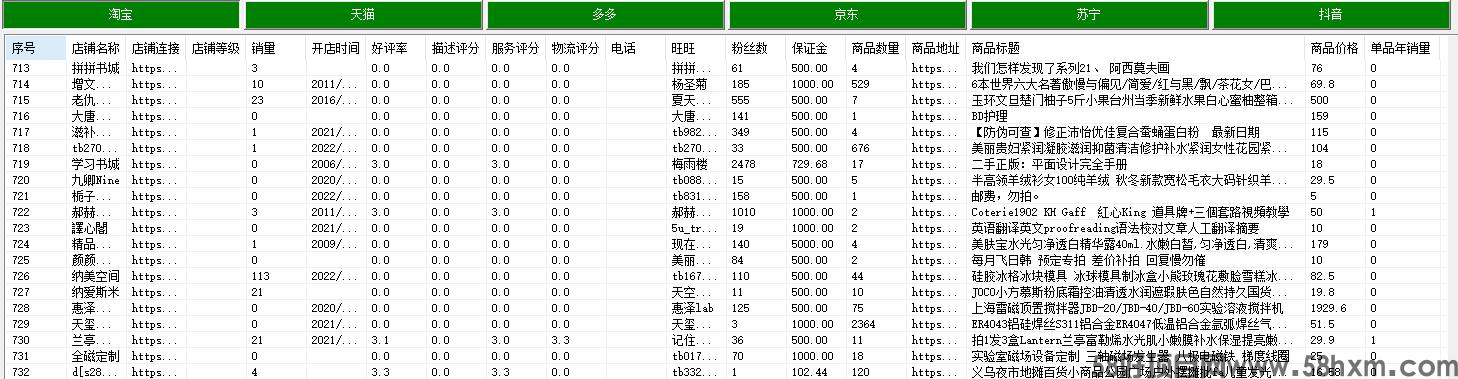Image resolution: width=1458 pixels, height=379 pixels.
Task: Click the 物流评分 column header
Action: tap(576, 48)
